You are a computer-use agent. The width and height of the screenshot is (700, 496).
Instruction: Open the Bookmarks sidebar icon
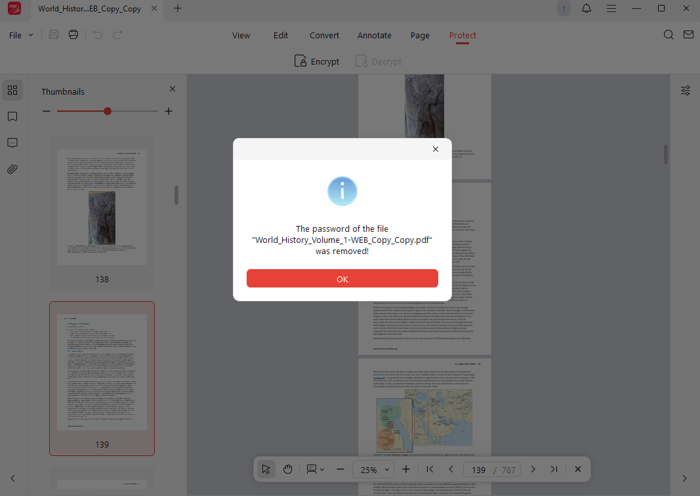pos(12,117)
